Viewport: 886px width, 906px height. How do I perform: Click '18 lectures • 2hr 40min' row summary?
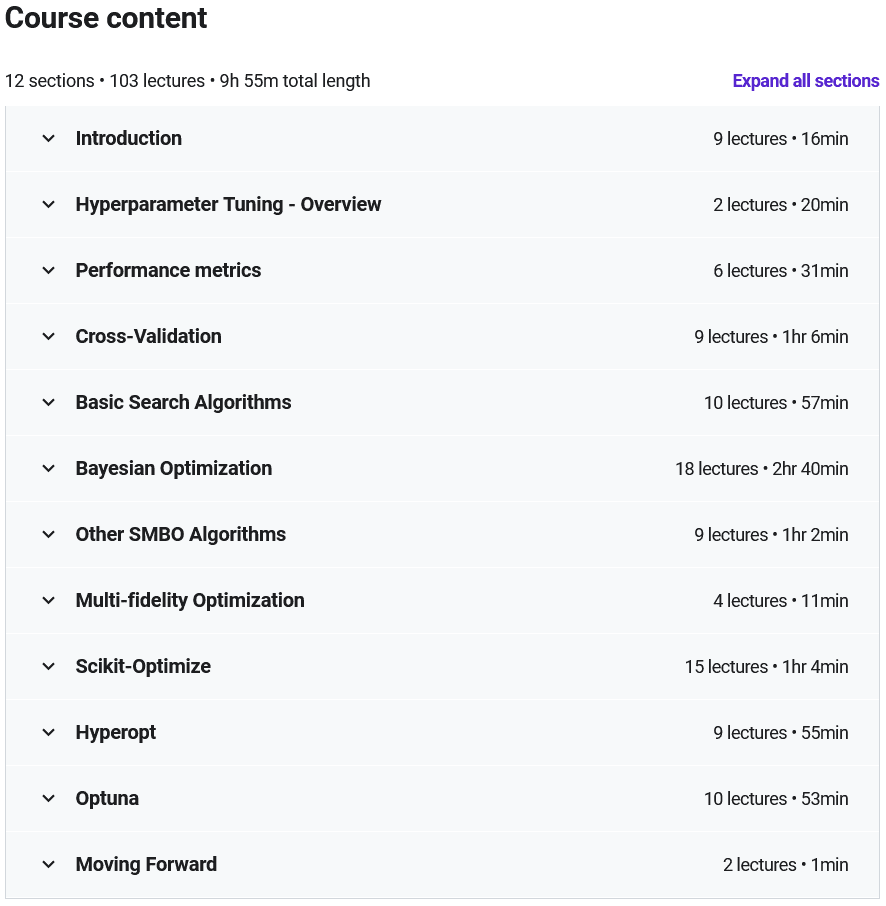pos(762,469)
